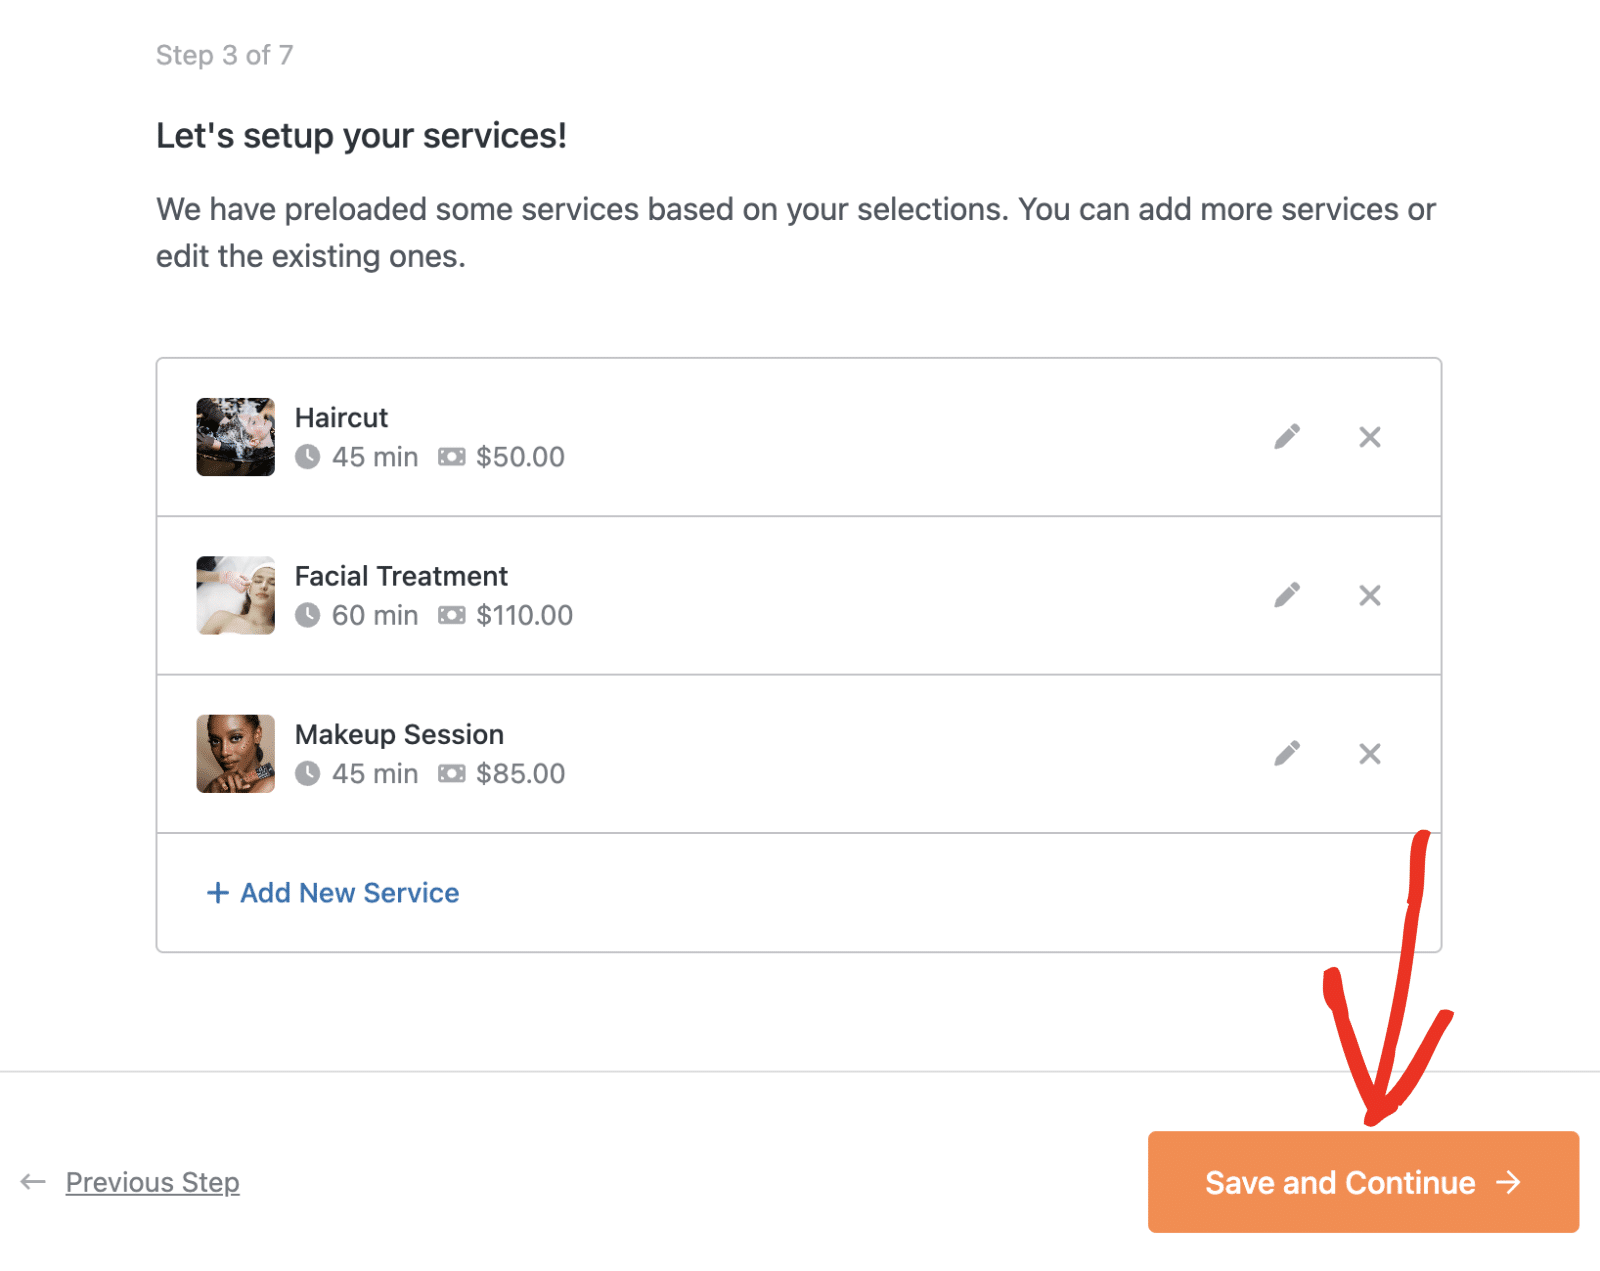Click the Makeup Session thumbnail image
The height and width of the screenshot is (1271, 1600).
(235, 753)
